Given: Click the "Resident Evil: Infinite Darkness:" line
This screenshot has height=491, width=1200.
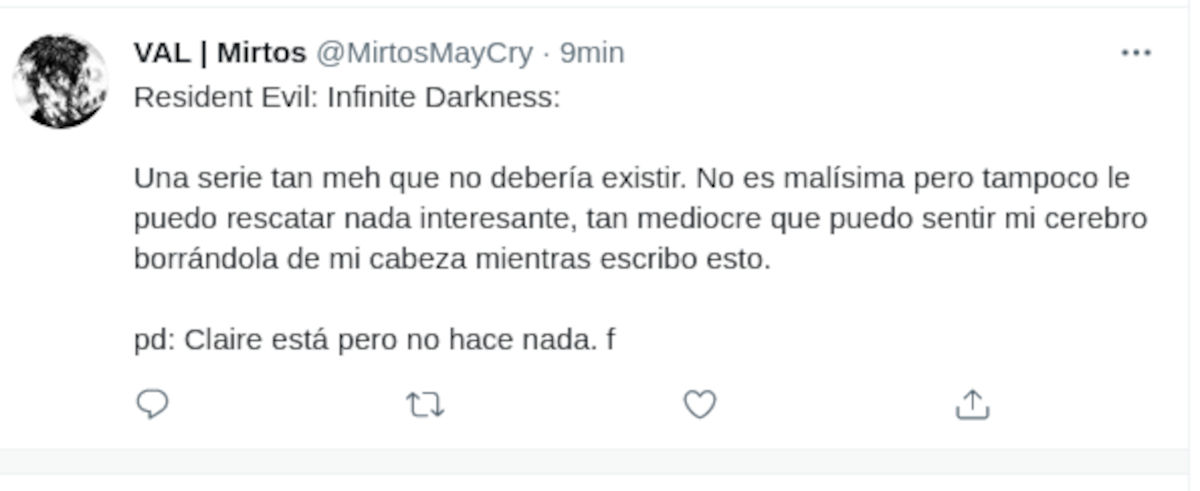Looking at the screenshot, I should click(x=346, y=99).
